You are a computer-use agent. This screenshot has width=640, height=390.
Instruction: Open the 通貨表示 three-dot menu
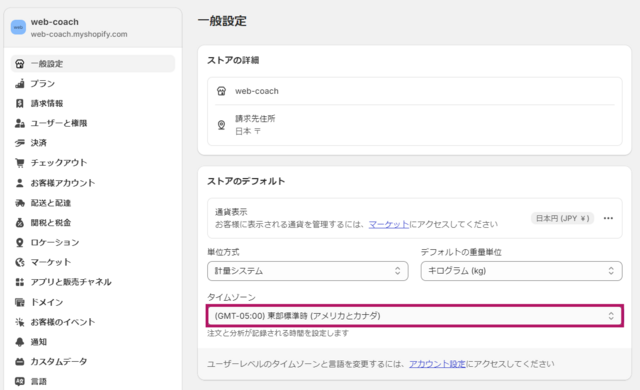(x=608, y=218)
